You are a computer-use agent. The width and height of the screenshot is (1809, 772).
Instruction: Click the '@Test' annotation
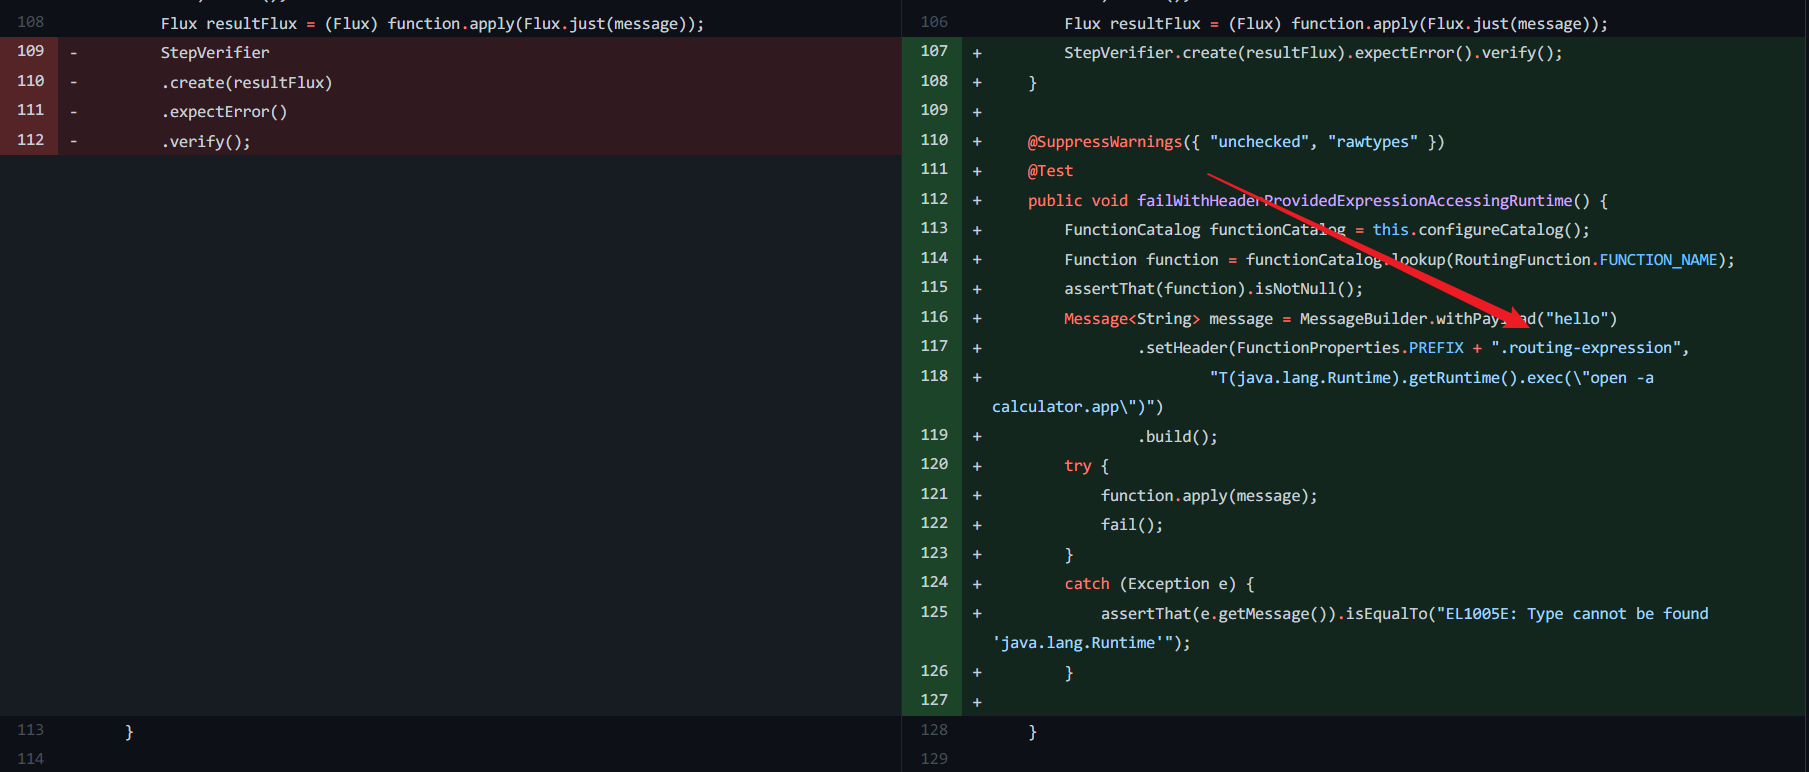(x=1050, y=171)
